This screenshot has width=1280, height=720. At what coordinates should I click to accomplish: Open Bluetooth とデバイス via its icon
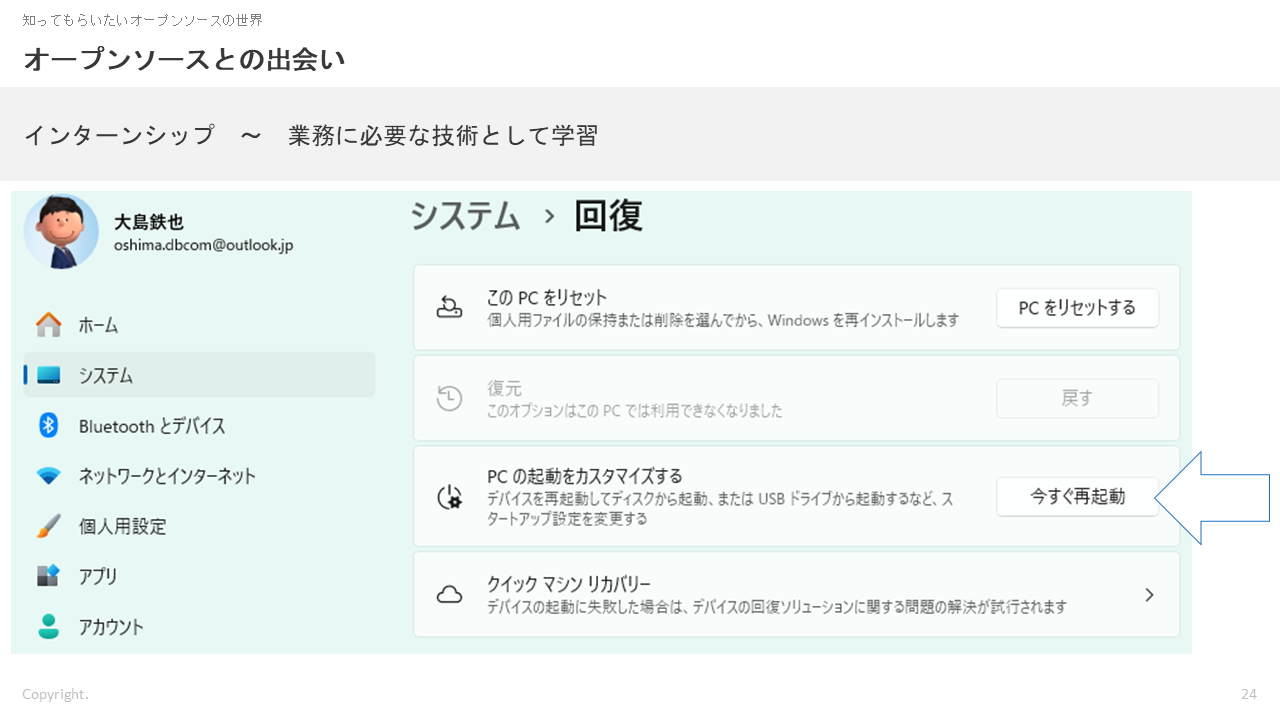[48, 426]
